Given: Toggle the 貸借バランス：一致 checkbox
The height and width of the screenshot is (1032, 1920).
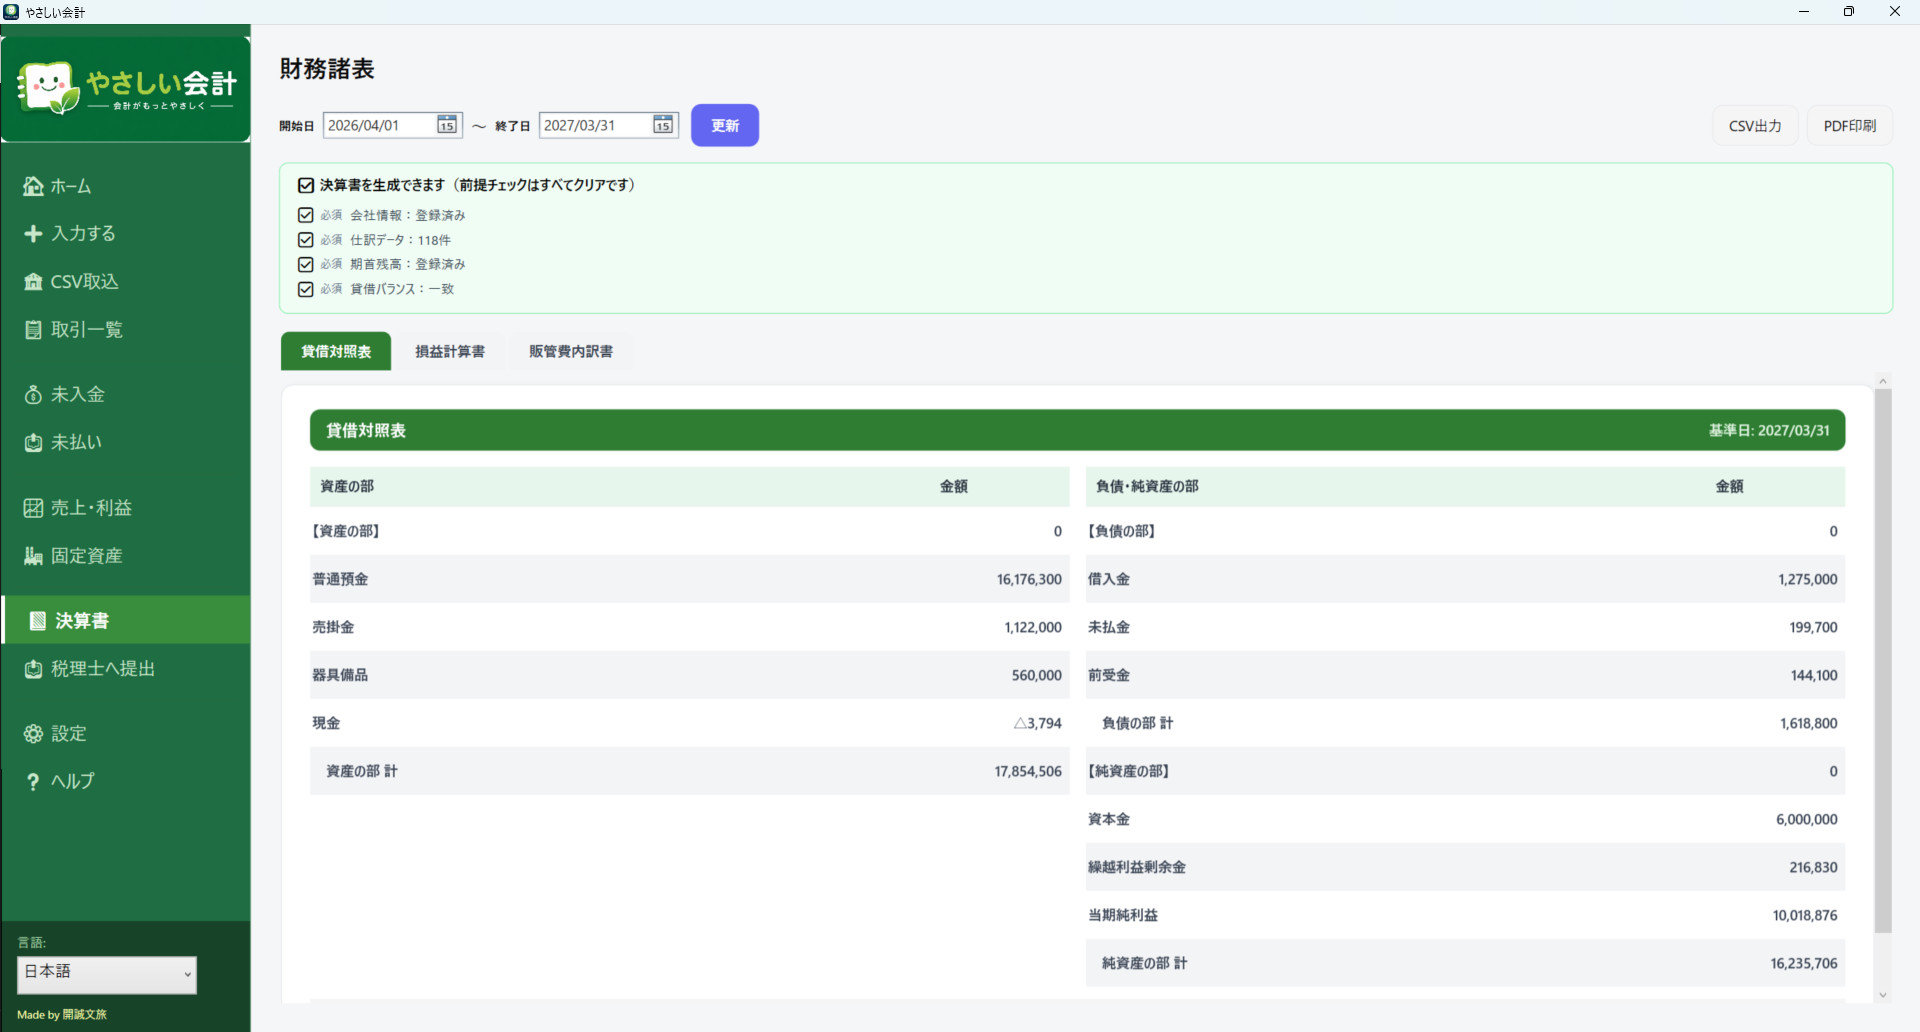Looking at the screenshot, I should tap(306, 289).
